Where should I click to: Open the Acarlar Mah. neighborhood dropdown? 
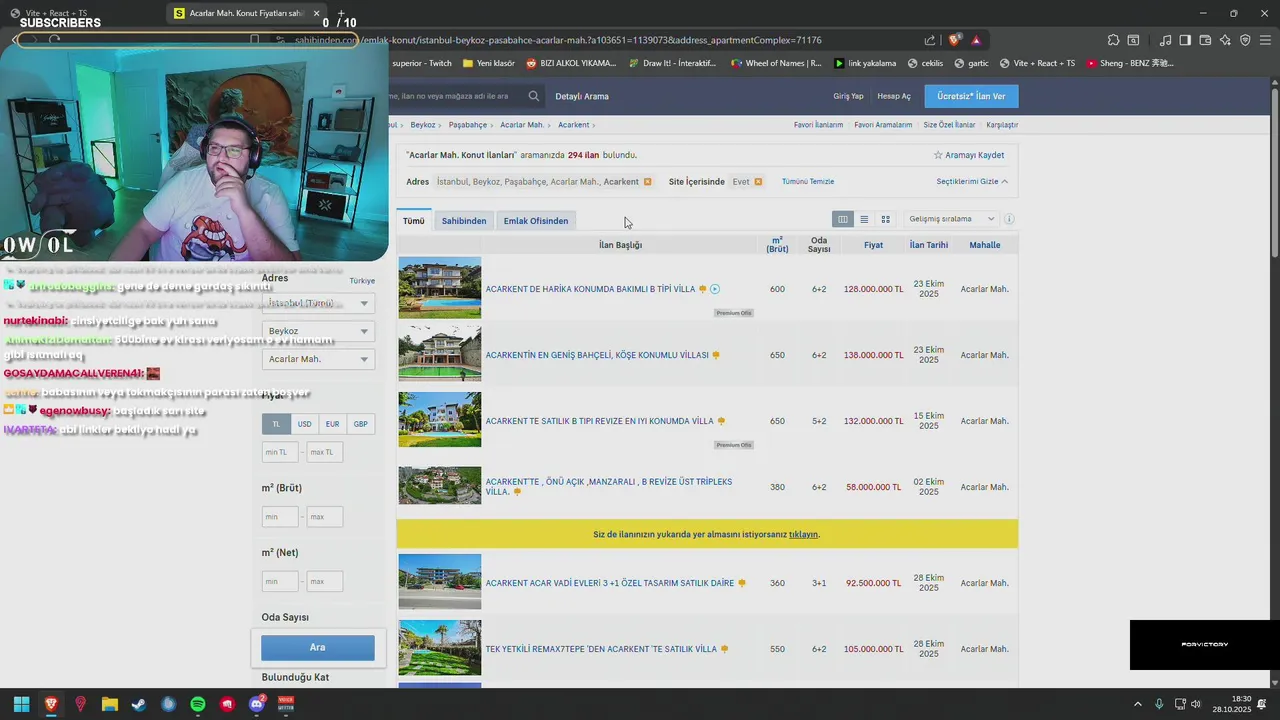[318, 359]
